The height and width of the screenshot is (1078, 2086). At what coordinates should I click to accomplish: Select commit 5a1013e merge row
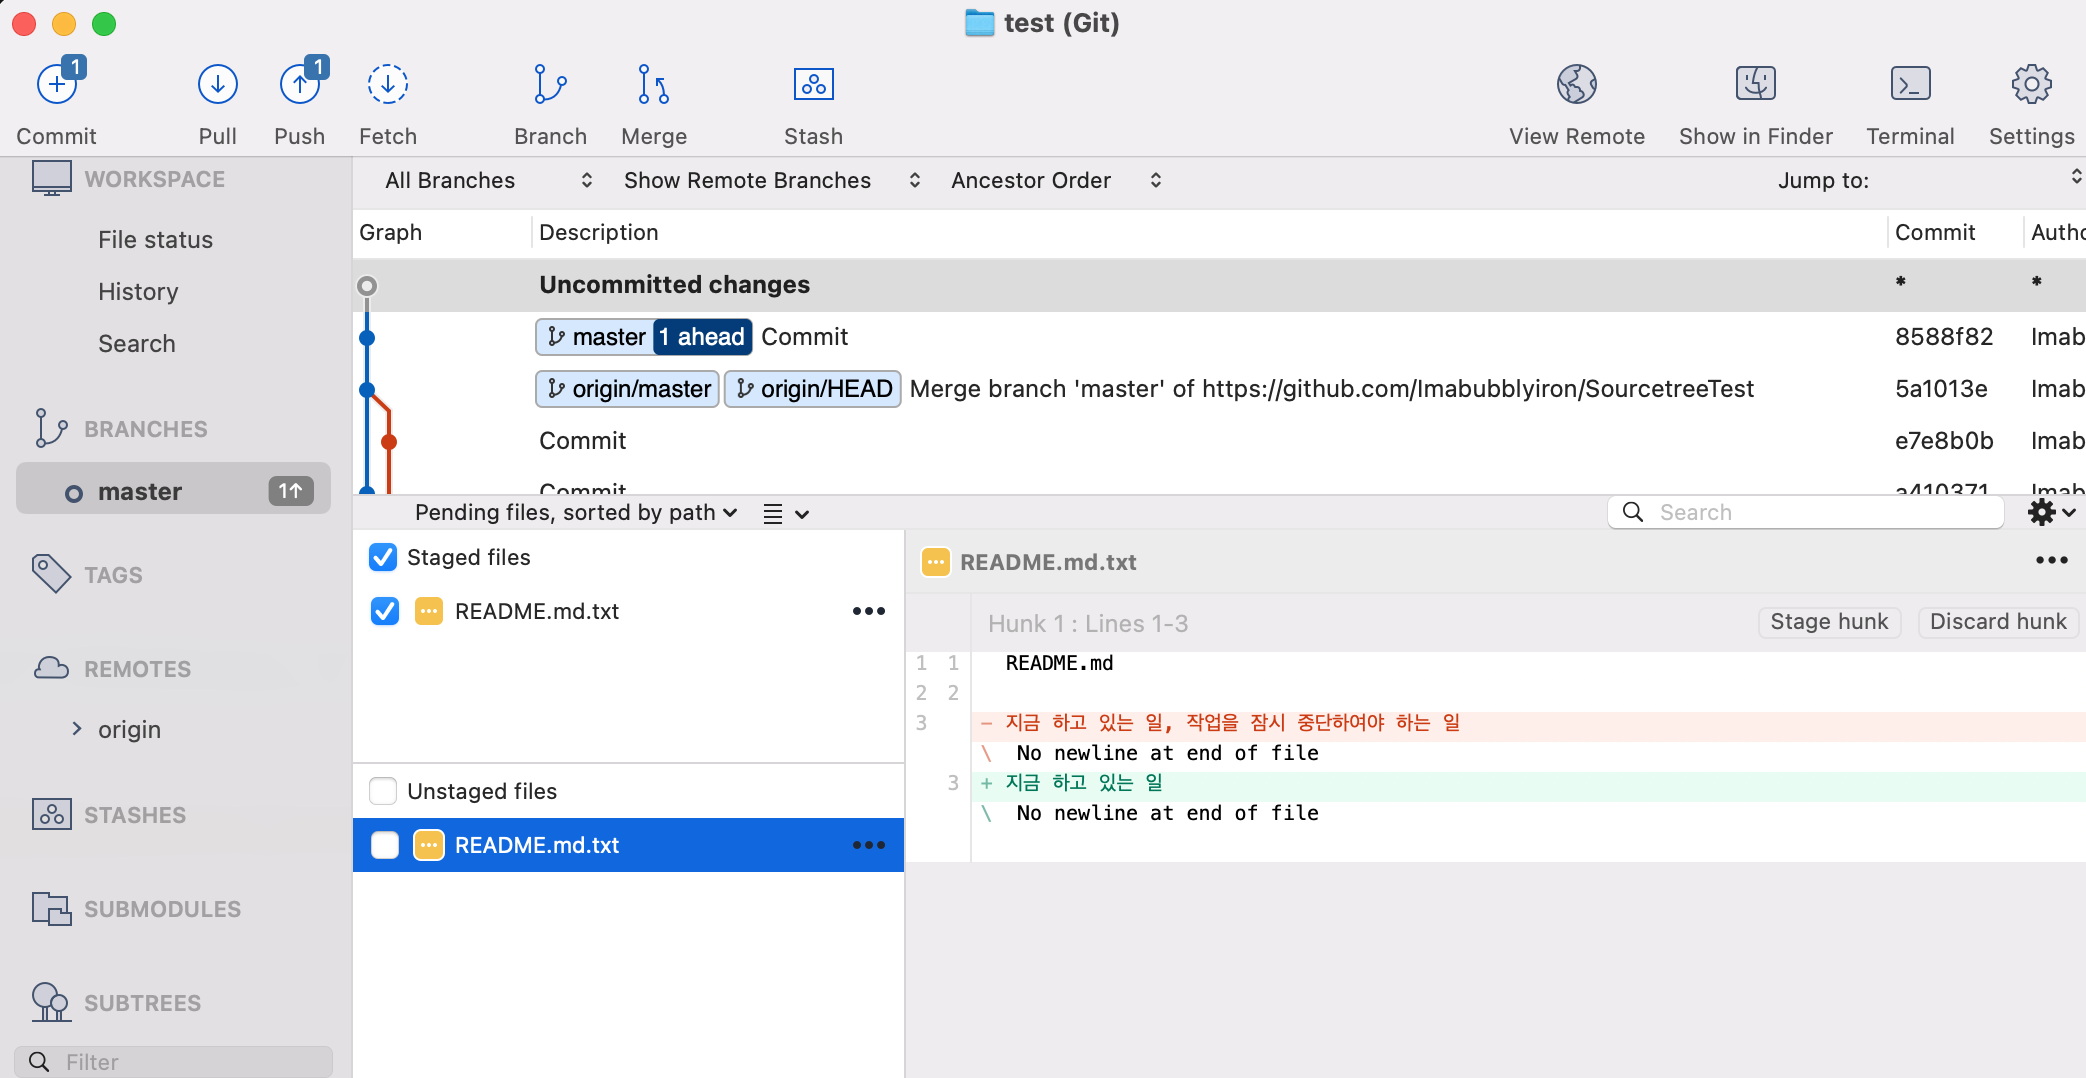point(1219,389)
